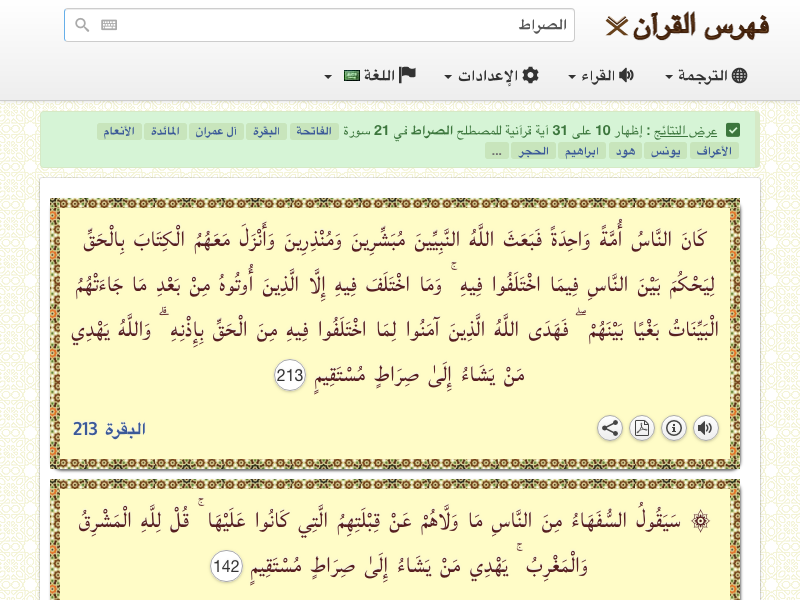Filter results by المائدة surah tag
The height and width of the screenshot is (600, 800).
point(165,131)
